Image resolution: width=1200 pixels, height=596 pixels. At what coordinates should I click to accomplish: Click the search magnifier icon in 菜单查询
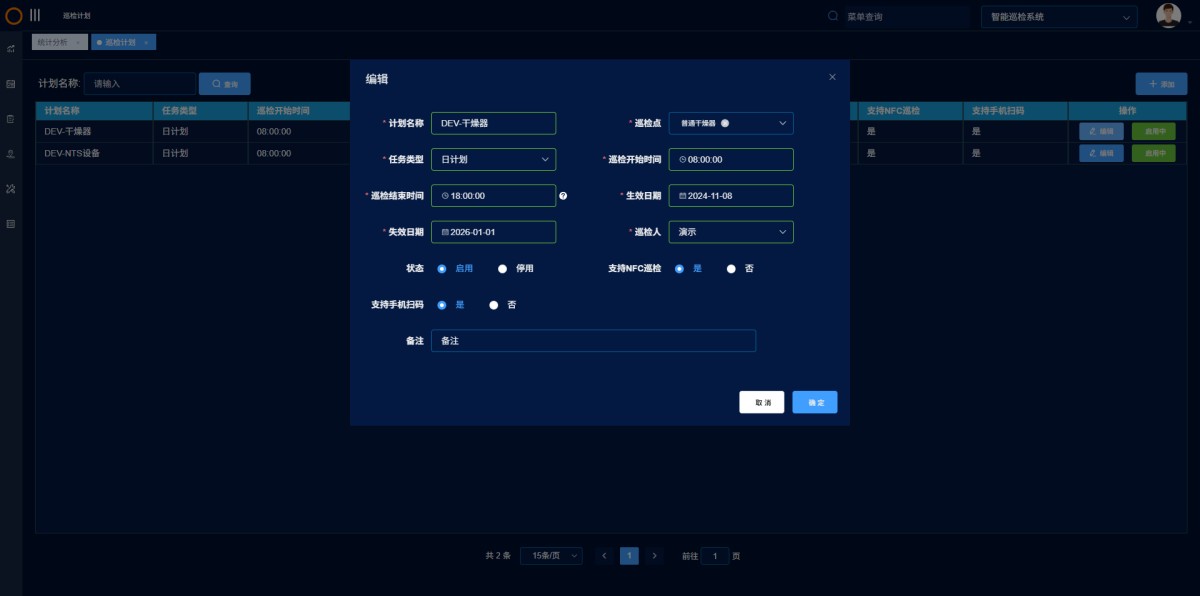pyautogui.click(x=831, y=16)
